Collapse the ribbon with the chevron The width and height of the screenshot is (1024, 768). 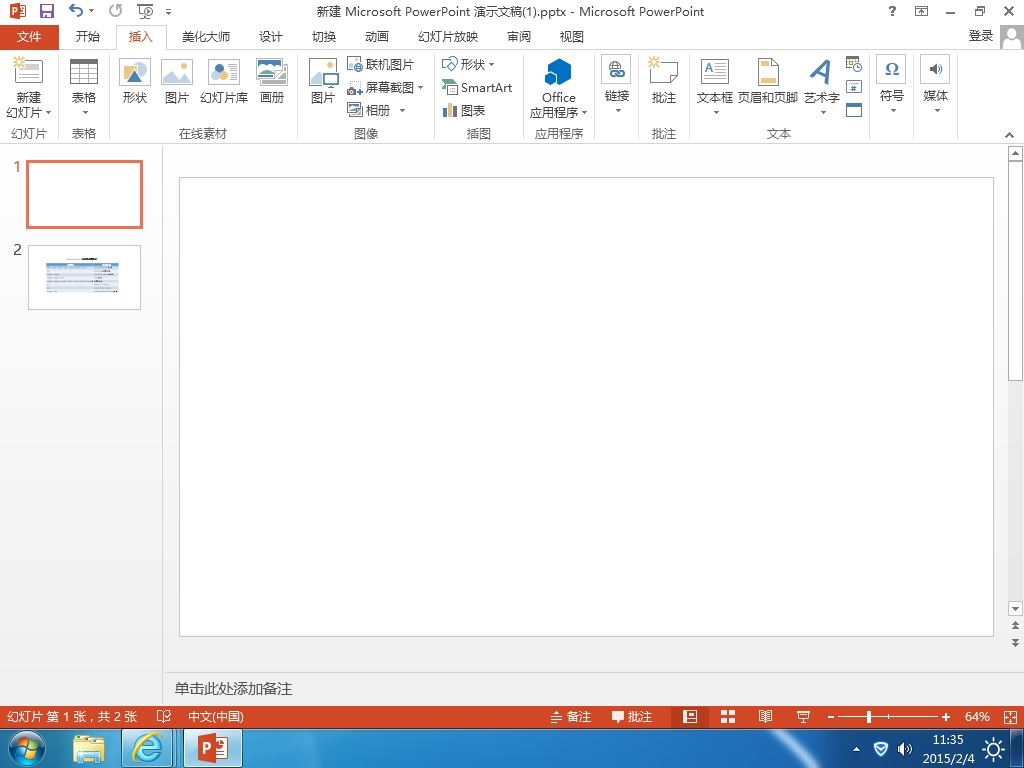coord(1010,135)
